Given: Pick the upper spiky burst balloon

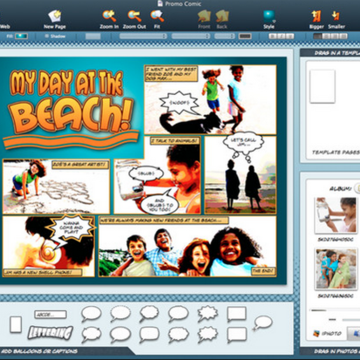Looking at the screenshot, I should pyautogui.click(x=207, y=314).
